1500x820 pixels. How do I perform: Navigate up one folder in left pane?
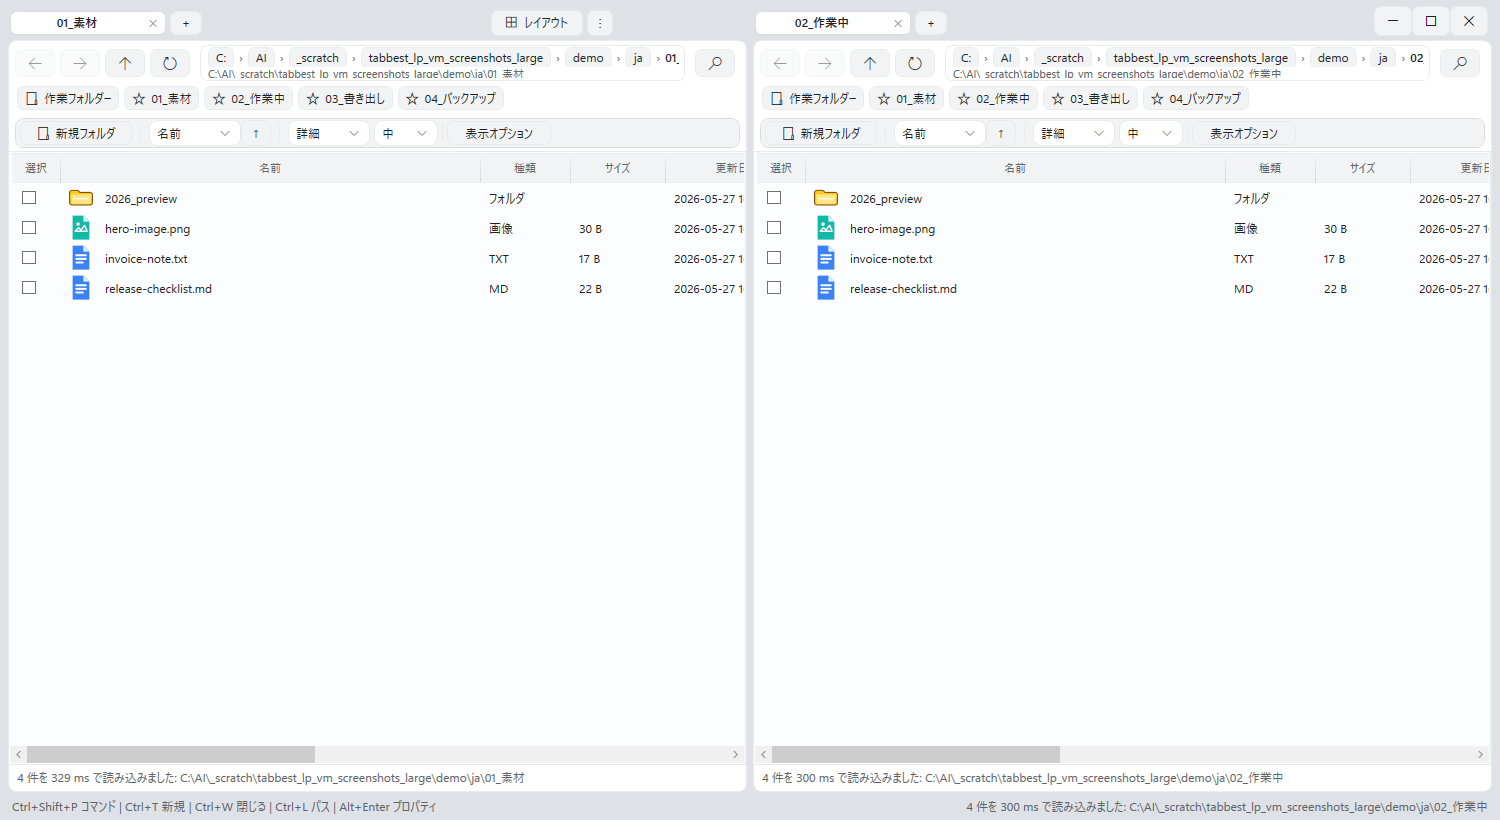click(x=125, y=63)
